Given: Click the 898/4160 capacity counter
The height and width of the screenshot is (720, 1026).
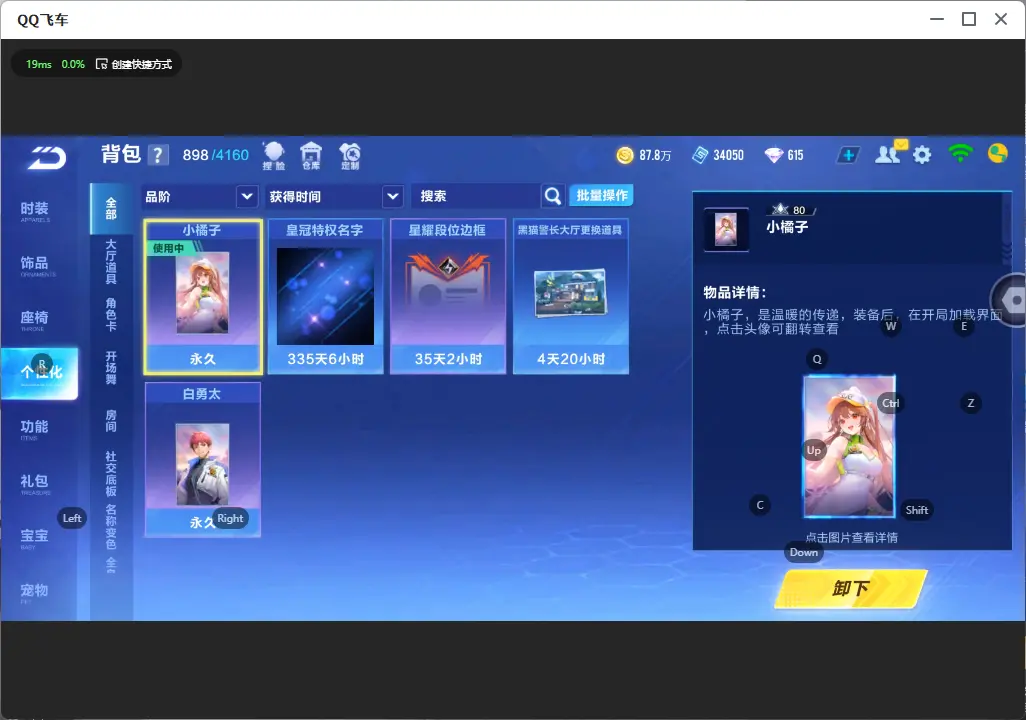Looking at the screenshot, I should (x=215, y=155).
